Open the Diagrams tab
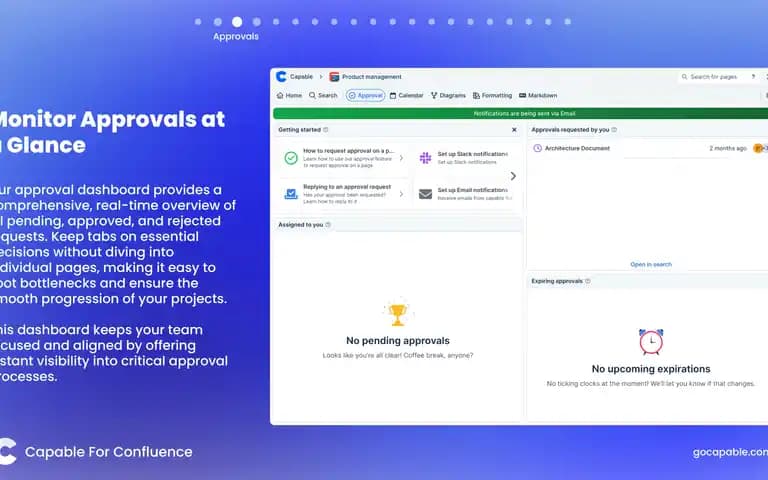Image resolution: width=768 pixels, height=480 pixels. 448,96
